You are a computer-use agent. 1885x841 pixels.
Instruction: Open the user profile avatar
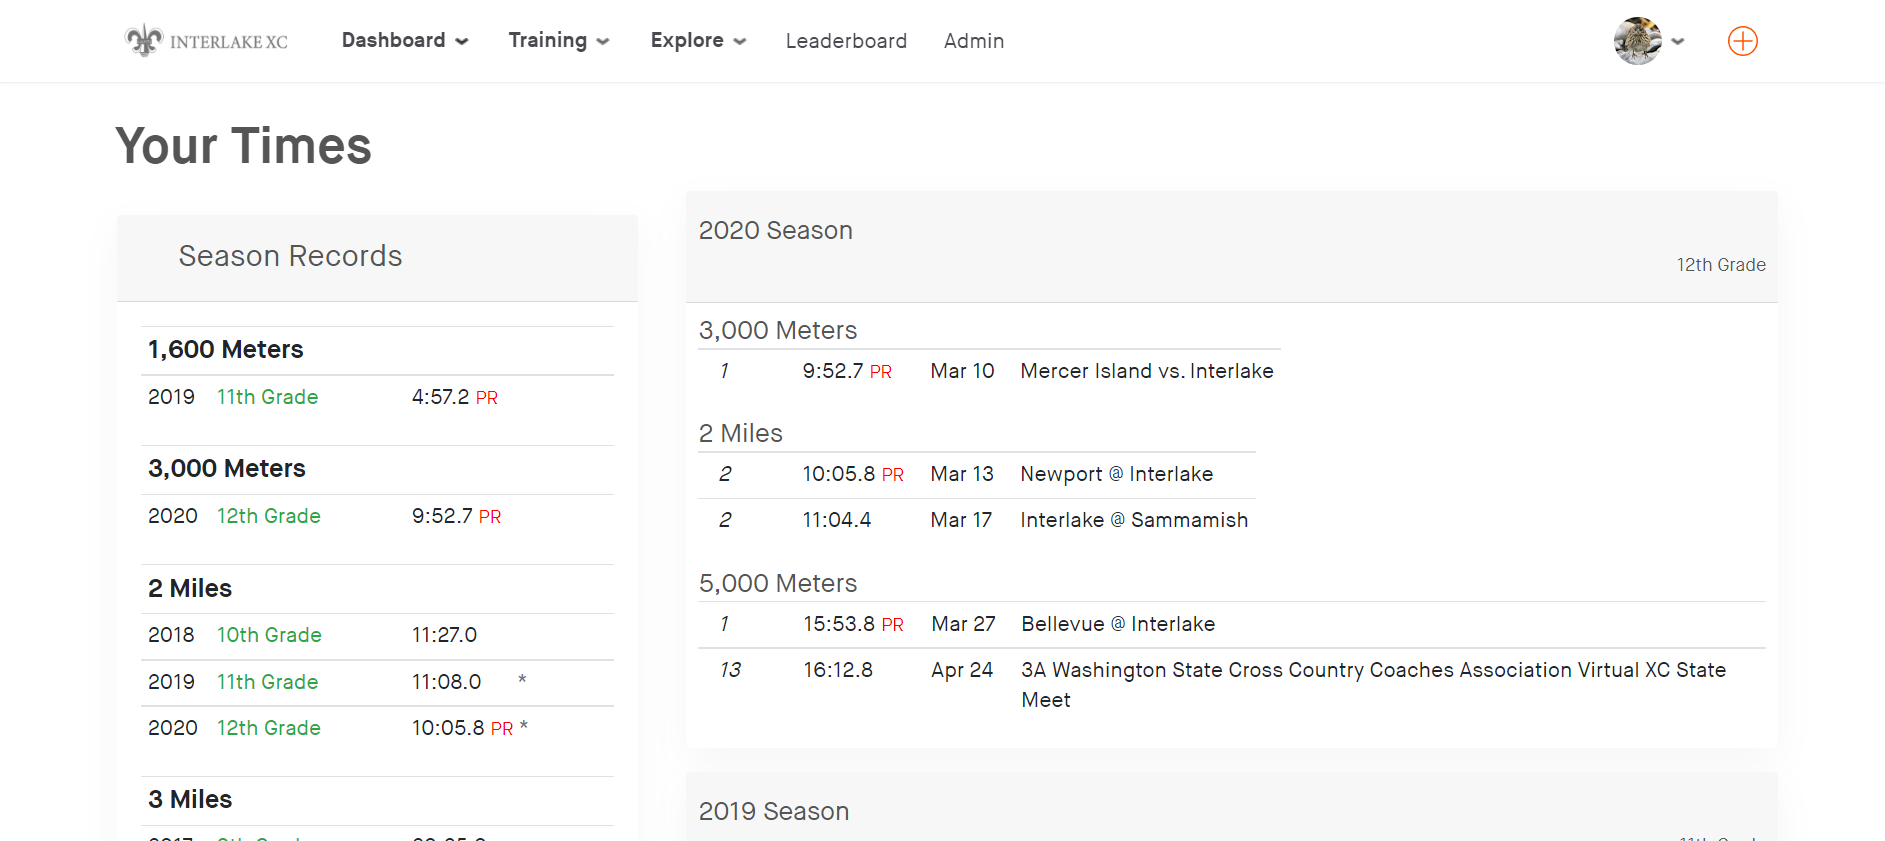(1638, 41)
